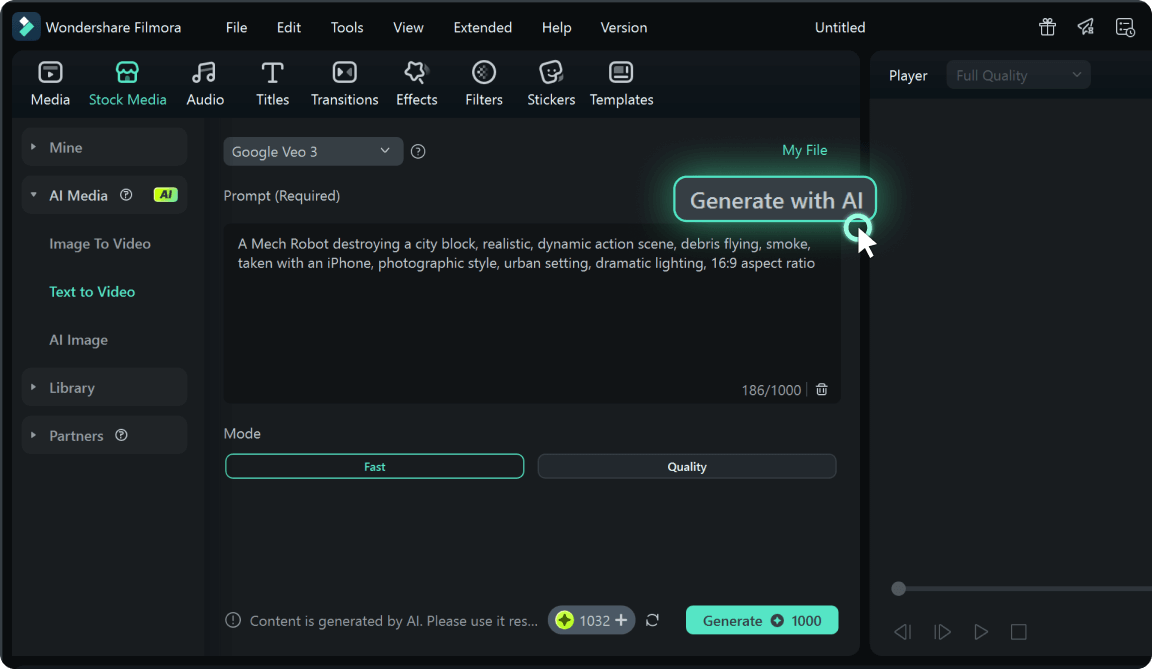This screenshot has width=1152, height=669.
Task: Click the Untitled project title
Action: [x=840, y=27]
